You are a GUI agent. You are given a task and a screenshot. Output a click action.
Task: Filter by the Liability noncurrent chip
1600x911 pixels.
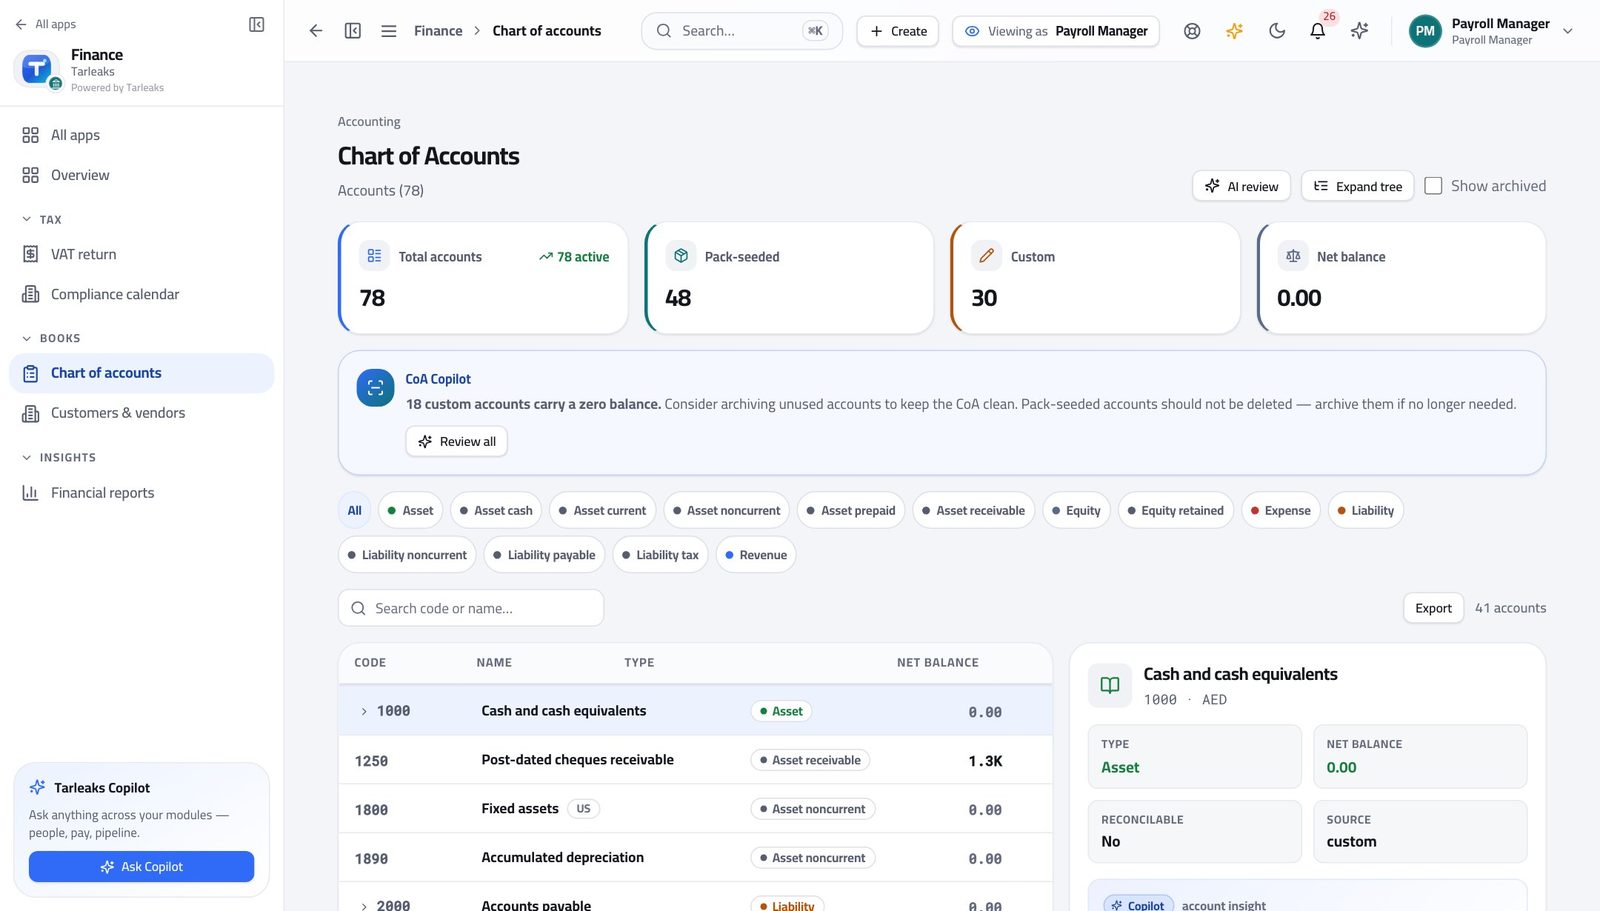(407, 555)
